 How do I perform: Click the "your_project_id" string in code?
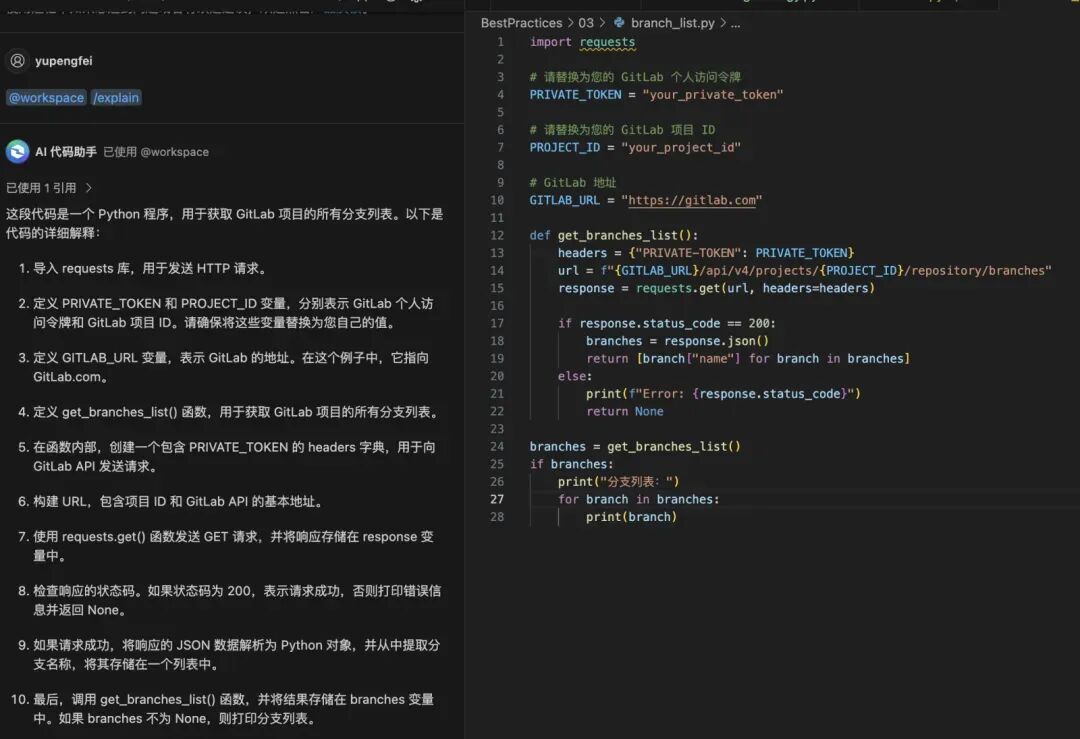click(x=681, y=147)
